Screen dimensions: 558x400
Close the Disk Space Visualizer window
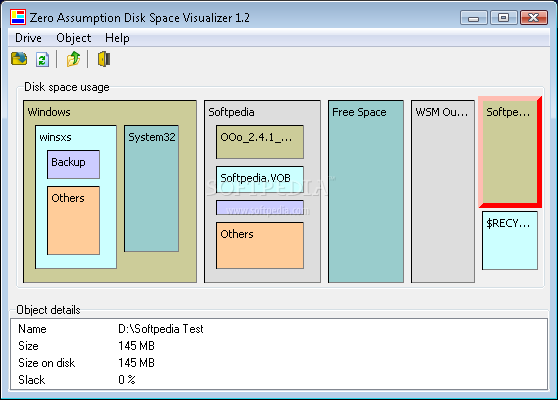pyautogui.click(x=533, y=18)
